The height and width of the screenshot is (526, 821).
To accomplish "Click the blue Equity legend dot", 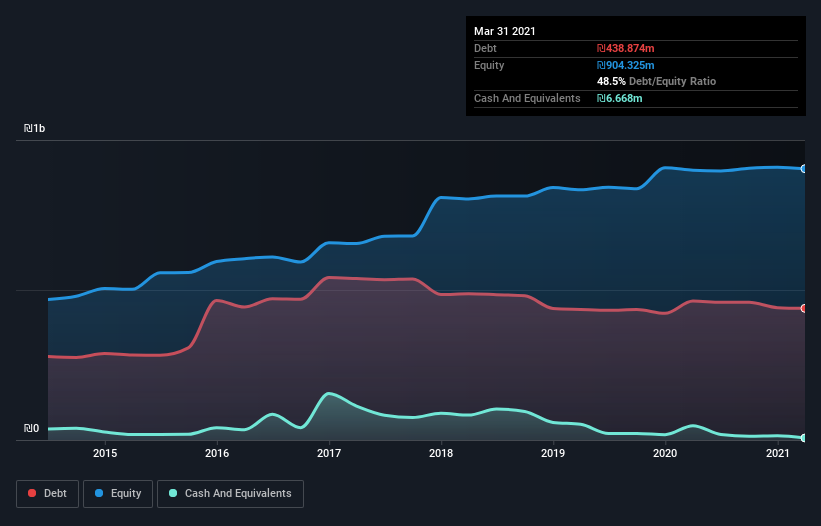I will [x=99, y=493].
